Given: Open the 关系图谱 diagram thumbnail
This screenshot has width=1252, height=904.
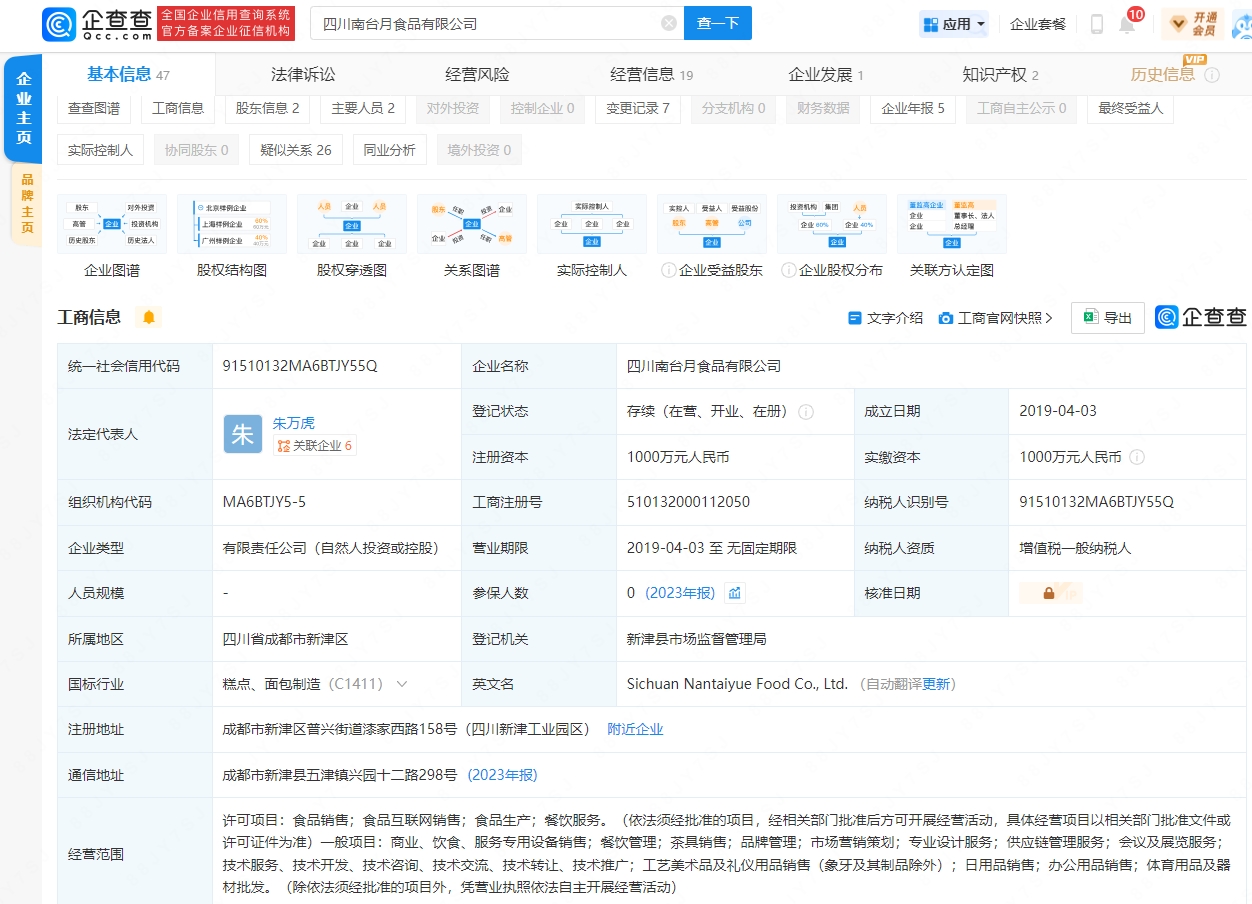Looking at the screenshot, I should coord(472,224).
